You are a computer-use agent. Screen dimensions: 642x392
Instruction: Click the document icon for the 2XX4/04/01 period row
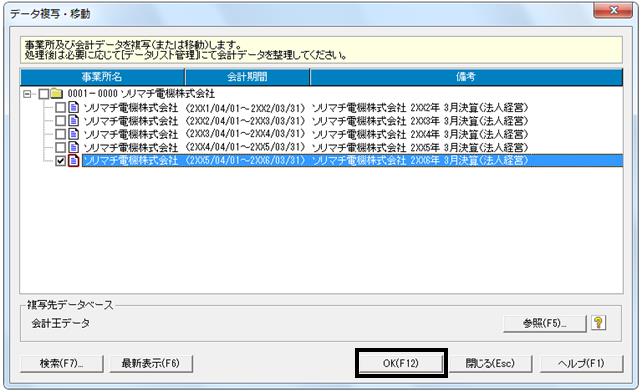[x=73, y=147]
